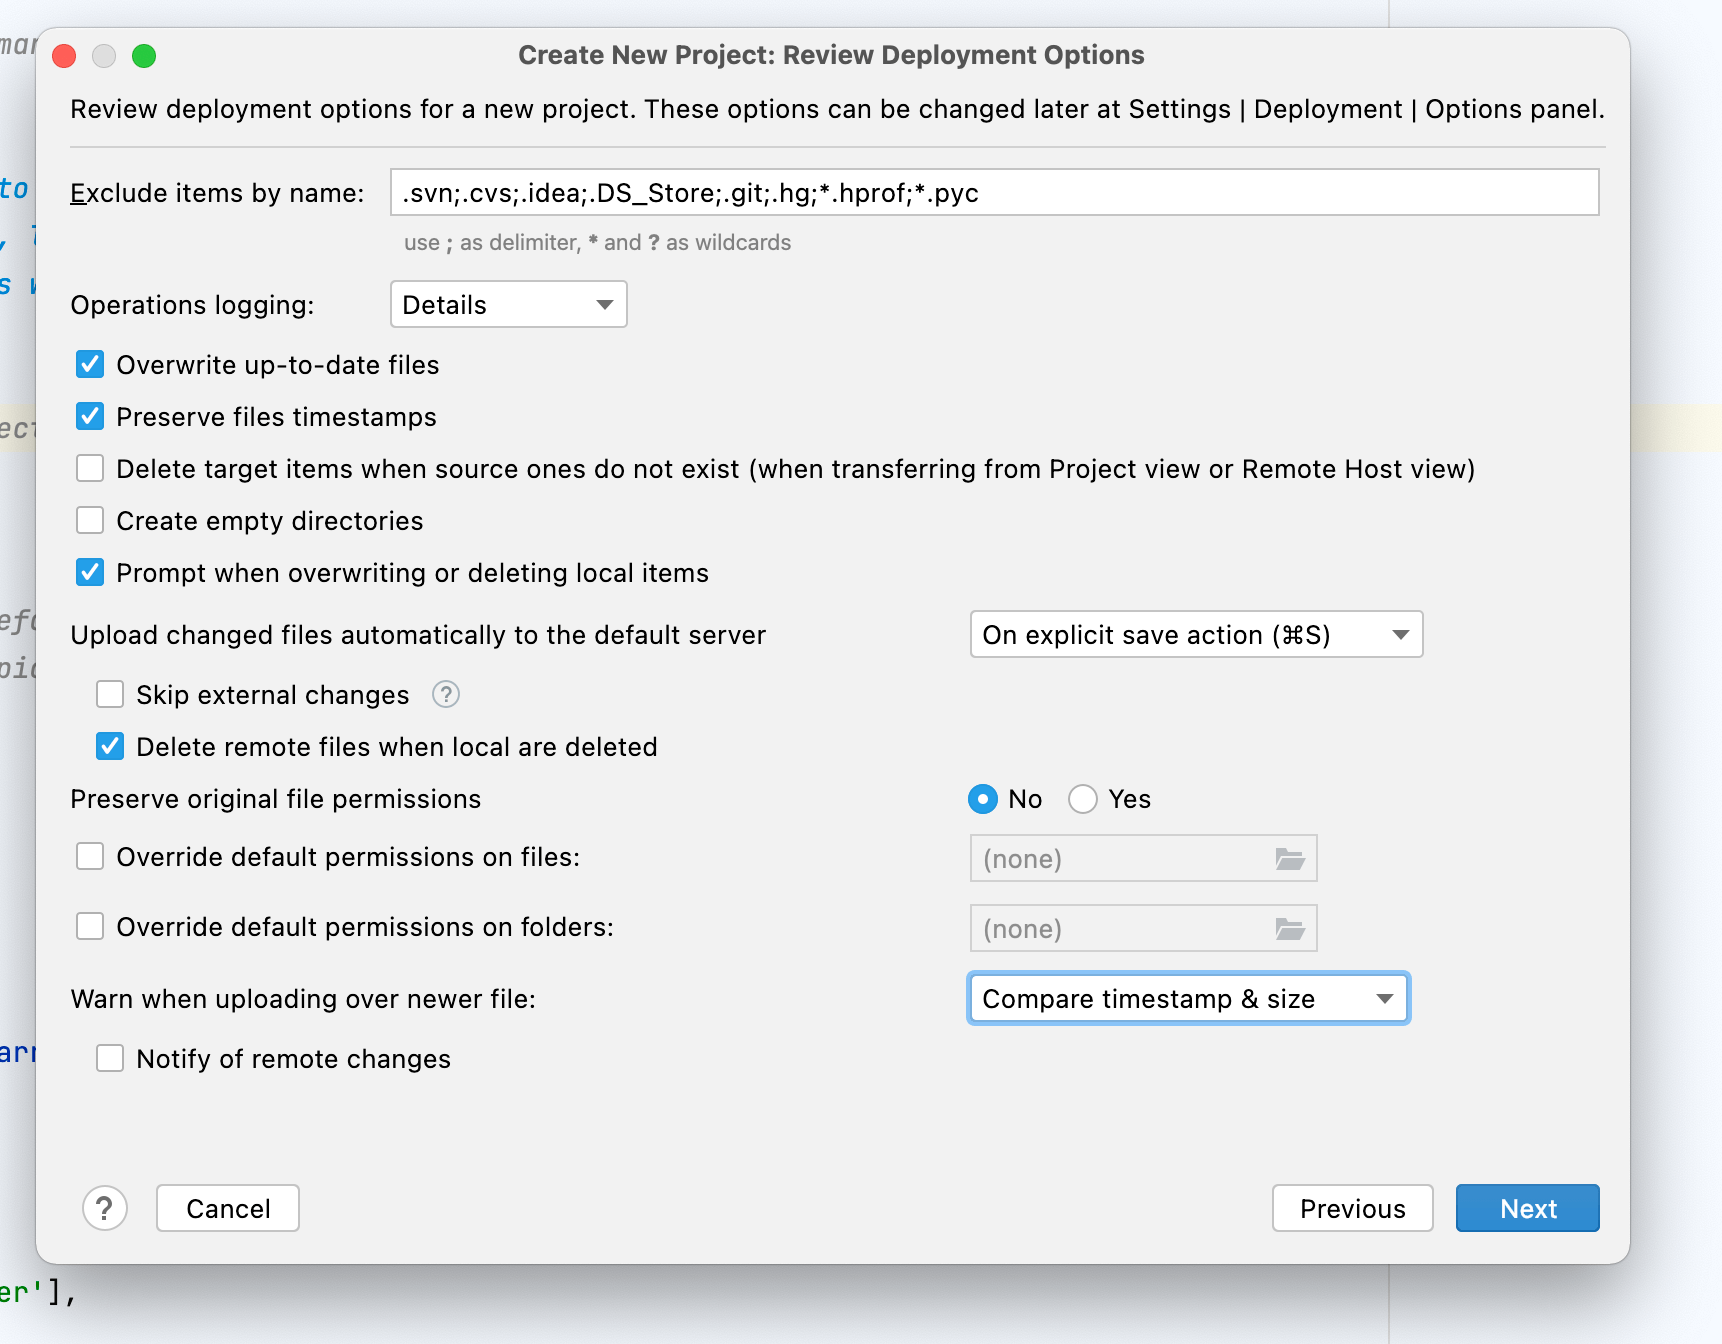Go back with the Previous button

point(1352,1208)
